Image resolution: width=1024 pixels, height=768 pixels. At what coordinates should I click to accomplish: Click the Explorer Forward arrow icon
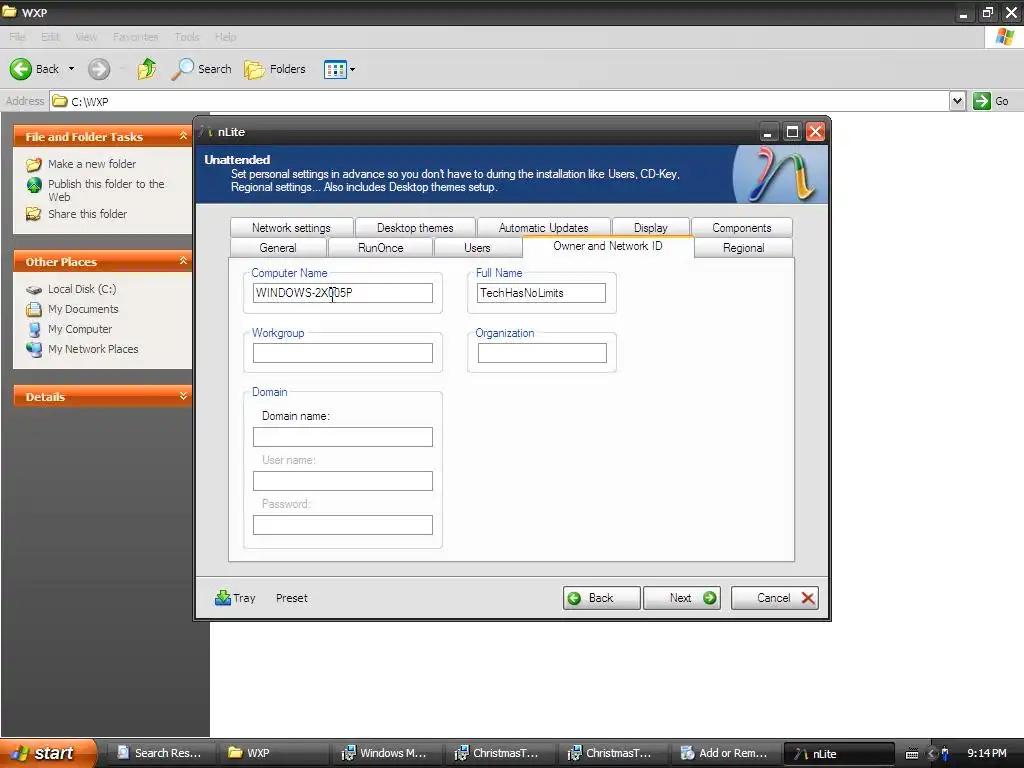pyautogui.click(x=99, y=69)
